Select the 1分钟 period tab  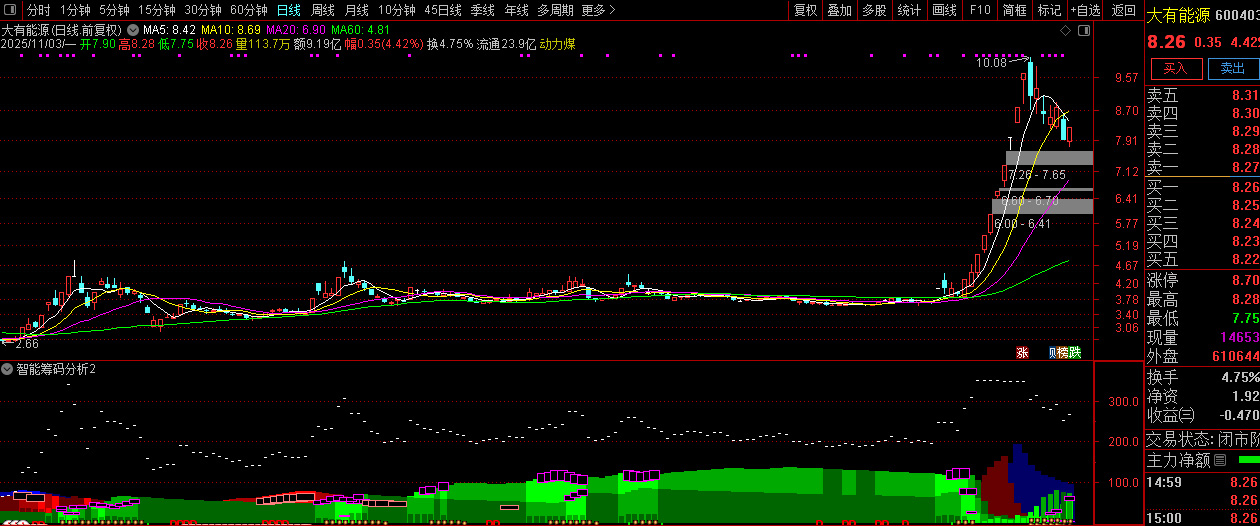[x=75, y=10]
